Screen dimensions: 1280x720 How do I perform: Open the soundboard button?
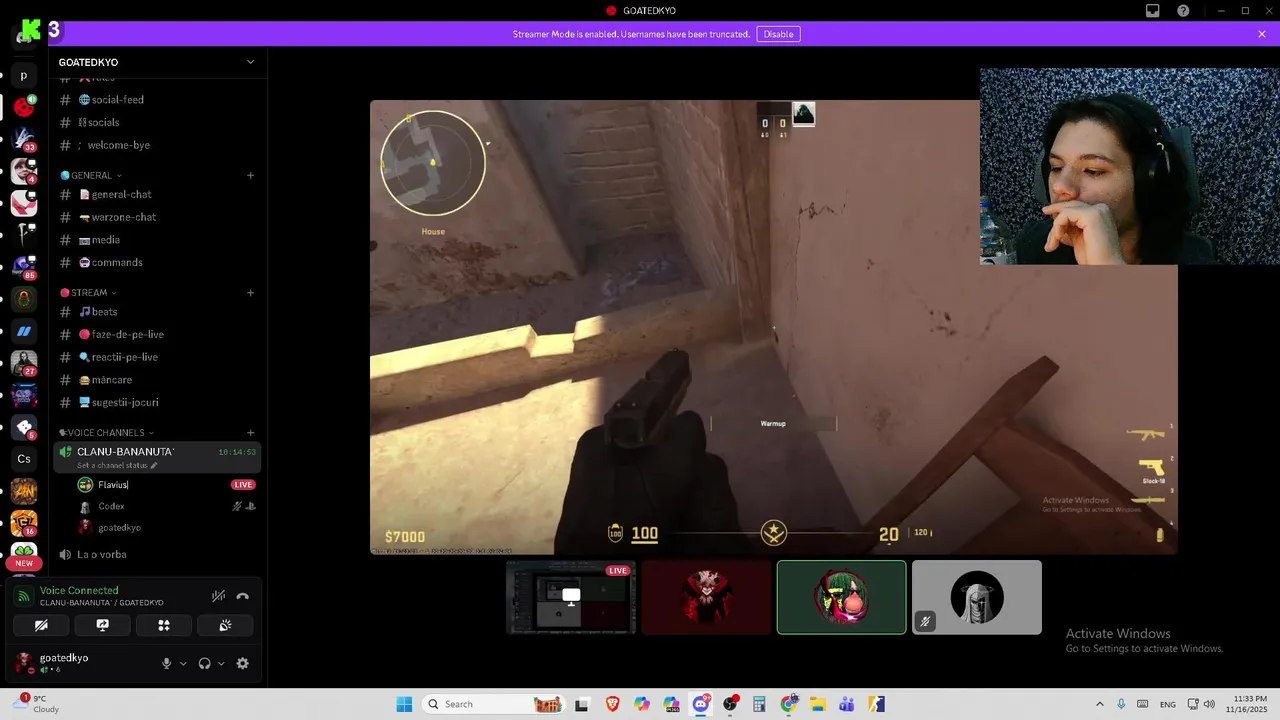pos(225,625)
